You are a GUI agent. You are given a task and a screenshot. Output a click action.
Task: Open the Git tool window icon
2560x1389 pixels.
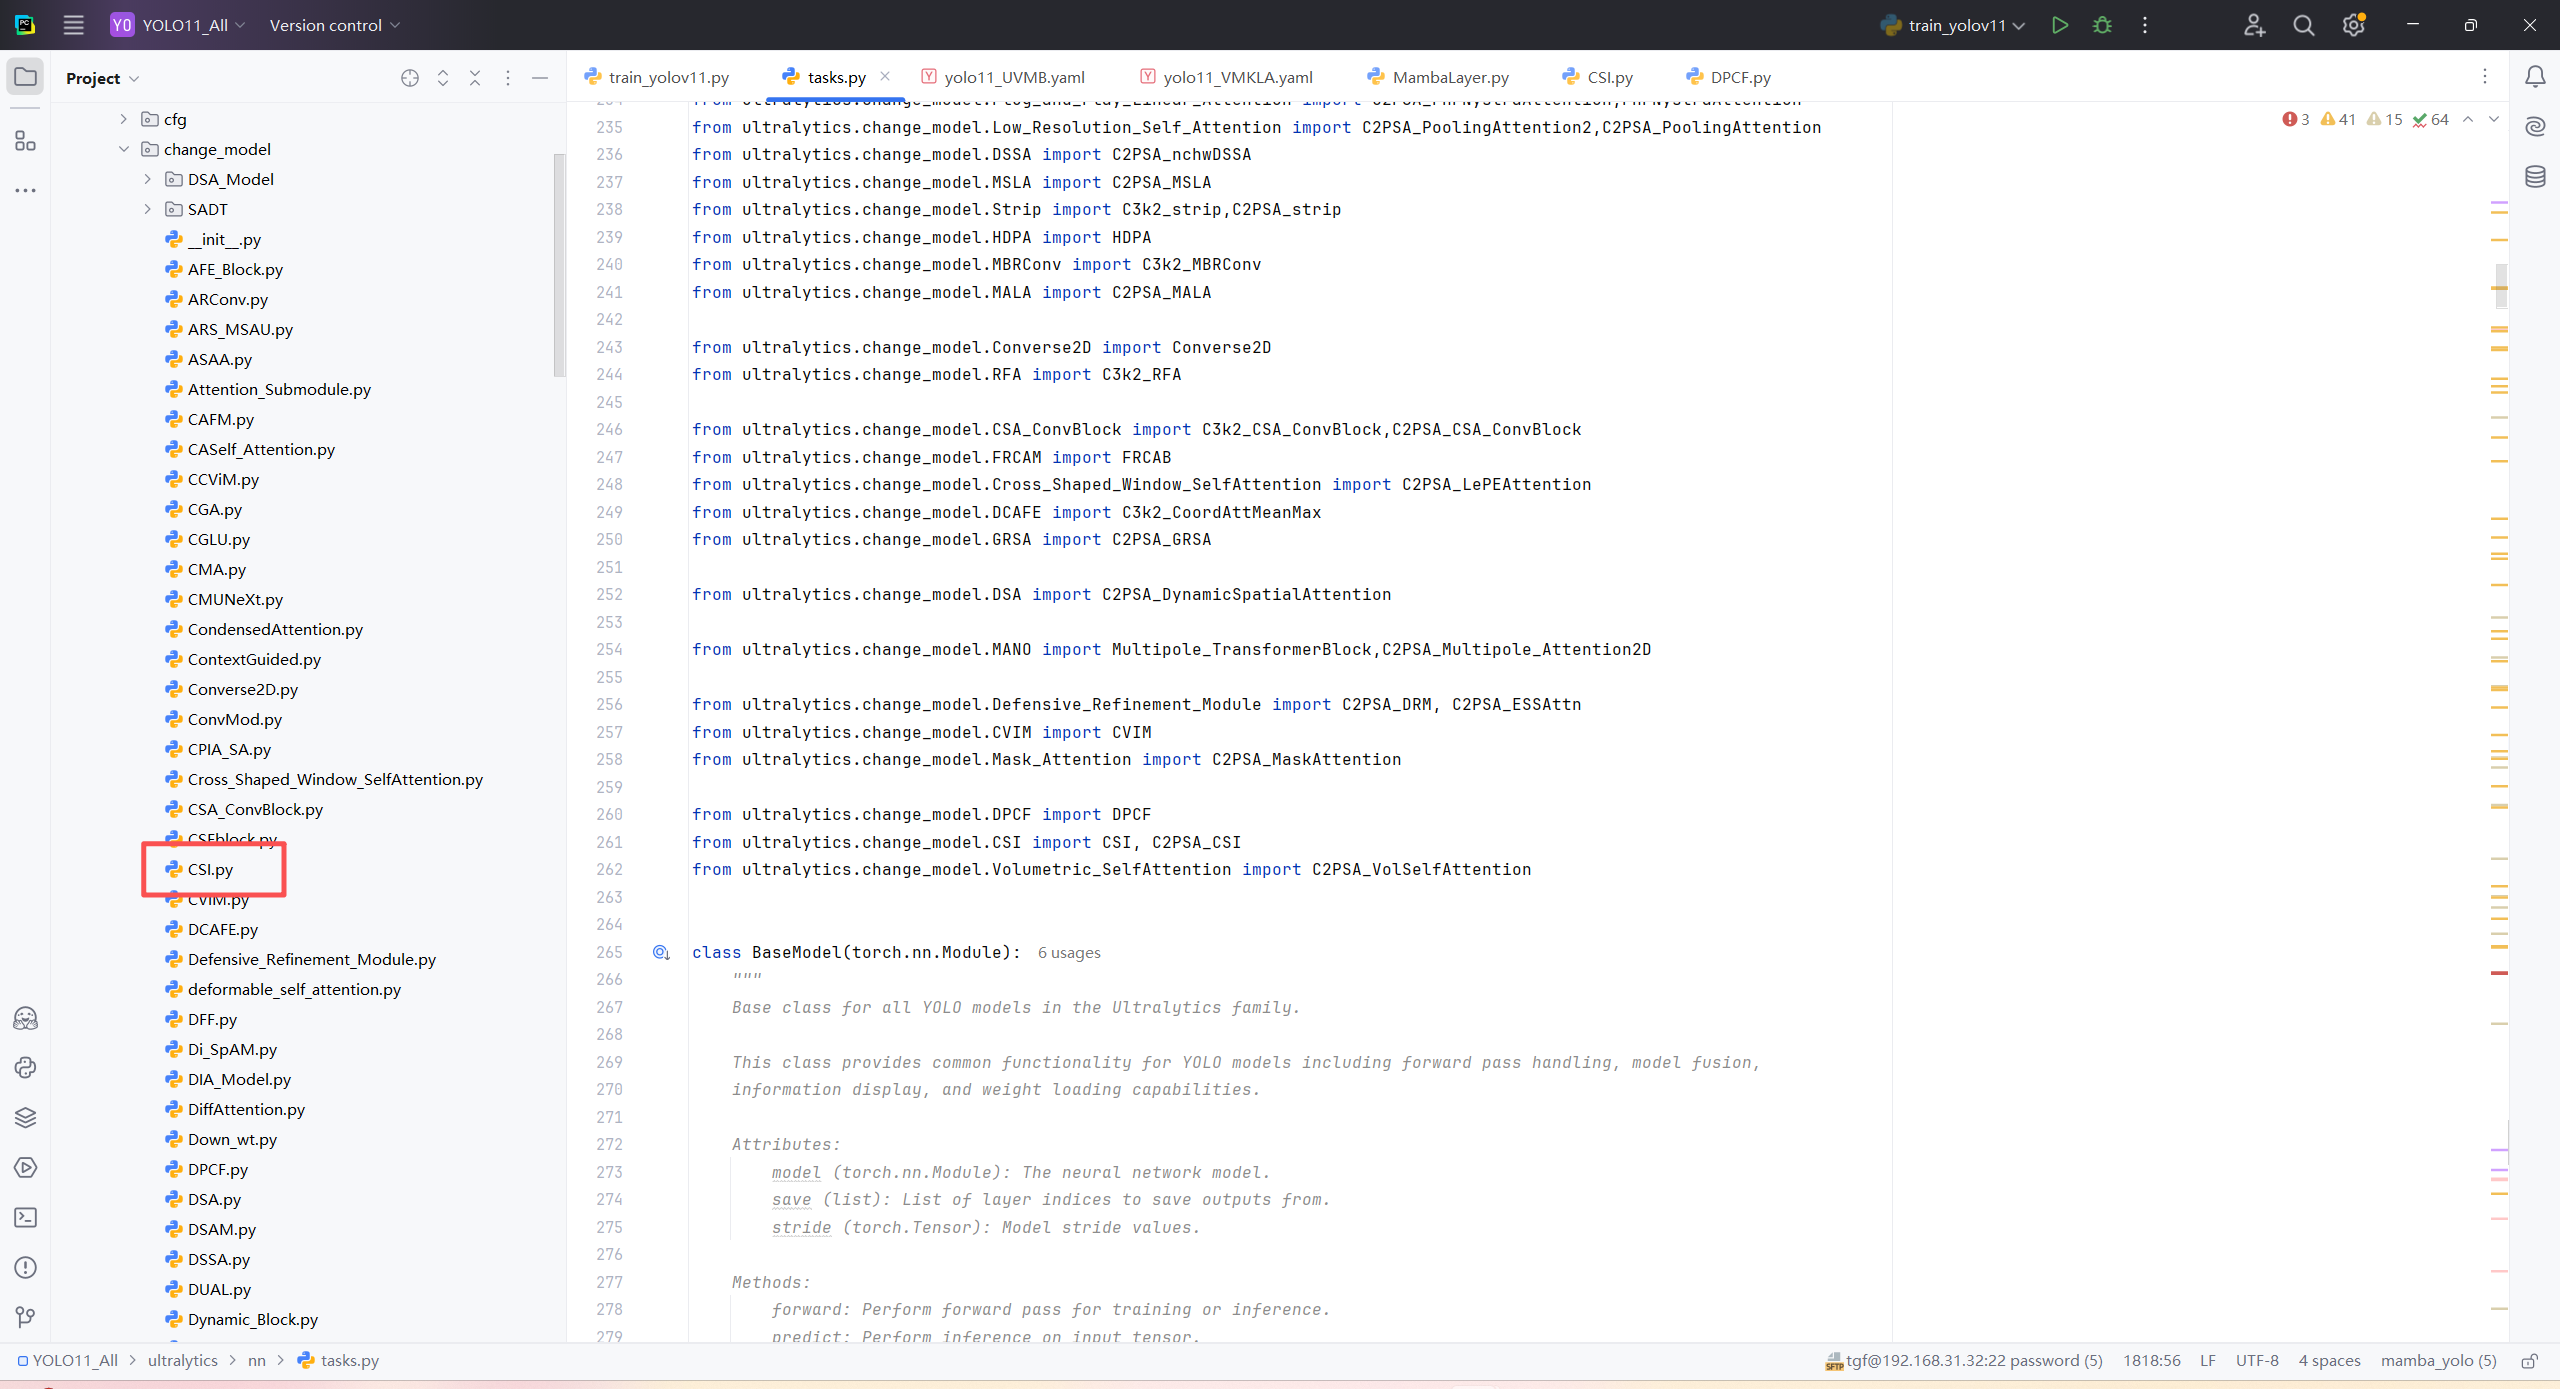click(x=25, y=1317)
